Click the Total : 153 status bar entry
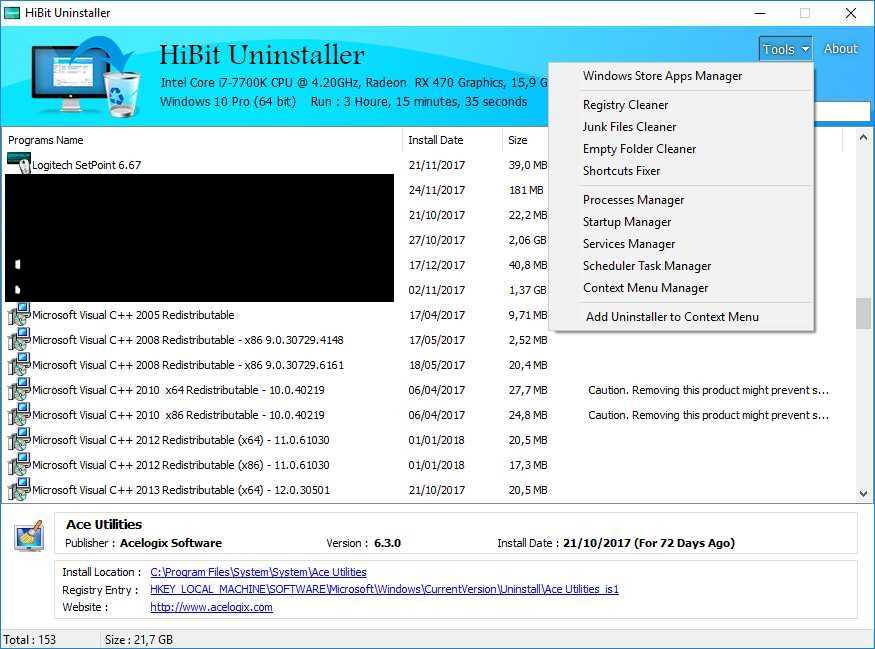This screenshot has height=649, width=875. click(x=30, y=640)
